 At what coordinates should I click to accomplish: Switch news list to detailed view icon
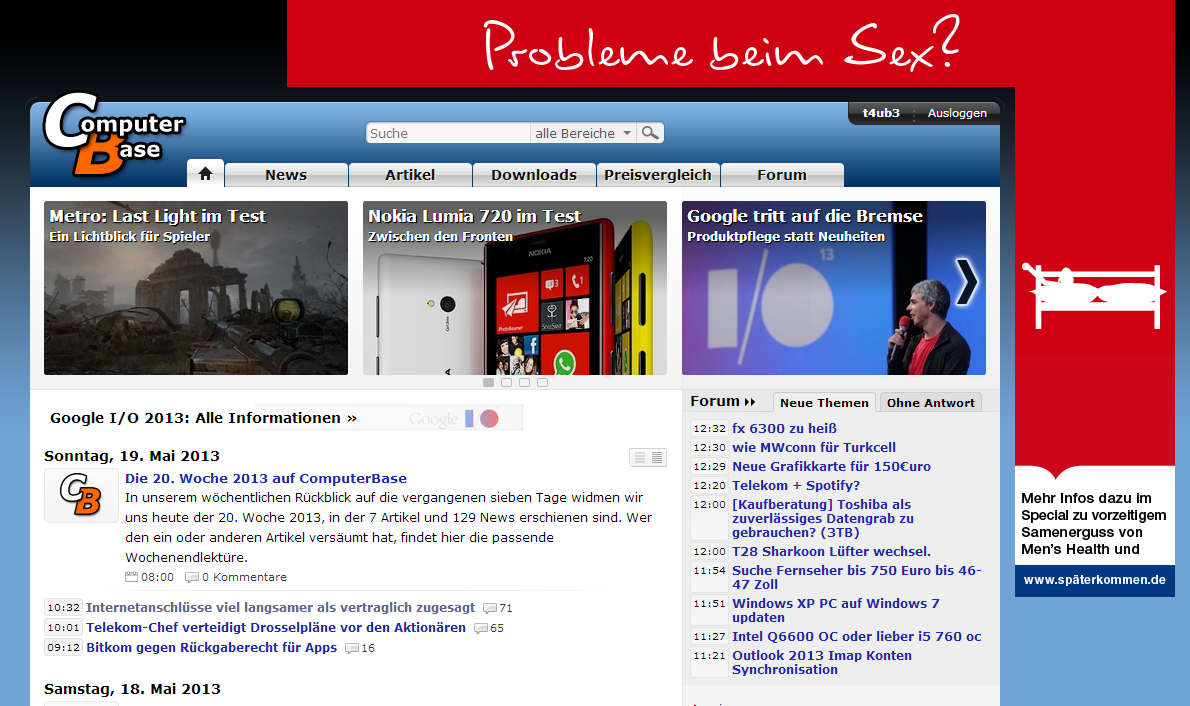tap(657, 458)
